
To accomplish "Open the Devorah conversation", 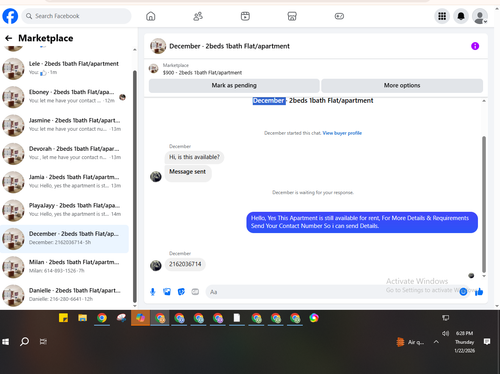I will (65, 153).
